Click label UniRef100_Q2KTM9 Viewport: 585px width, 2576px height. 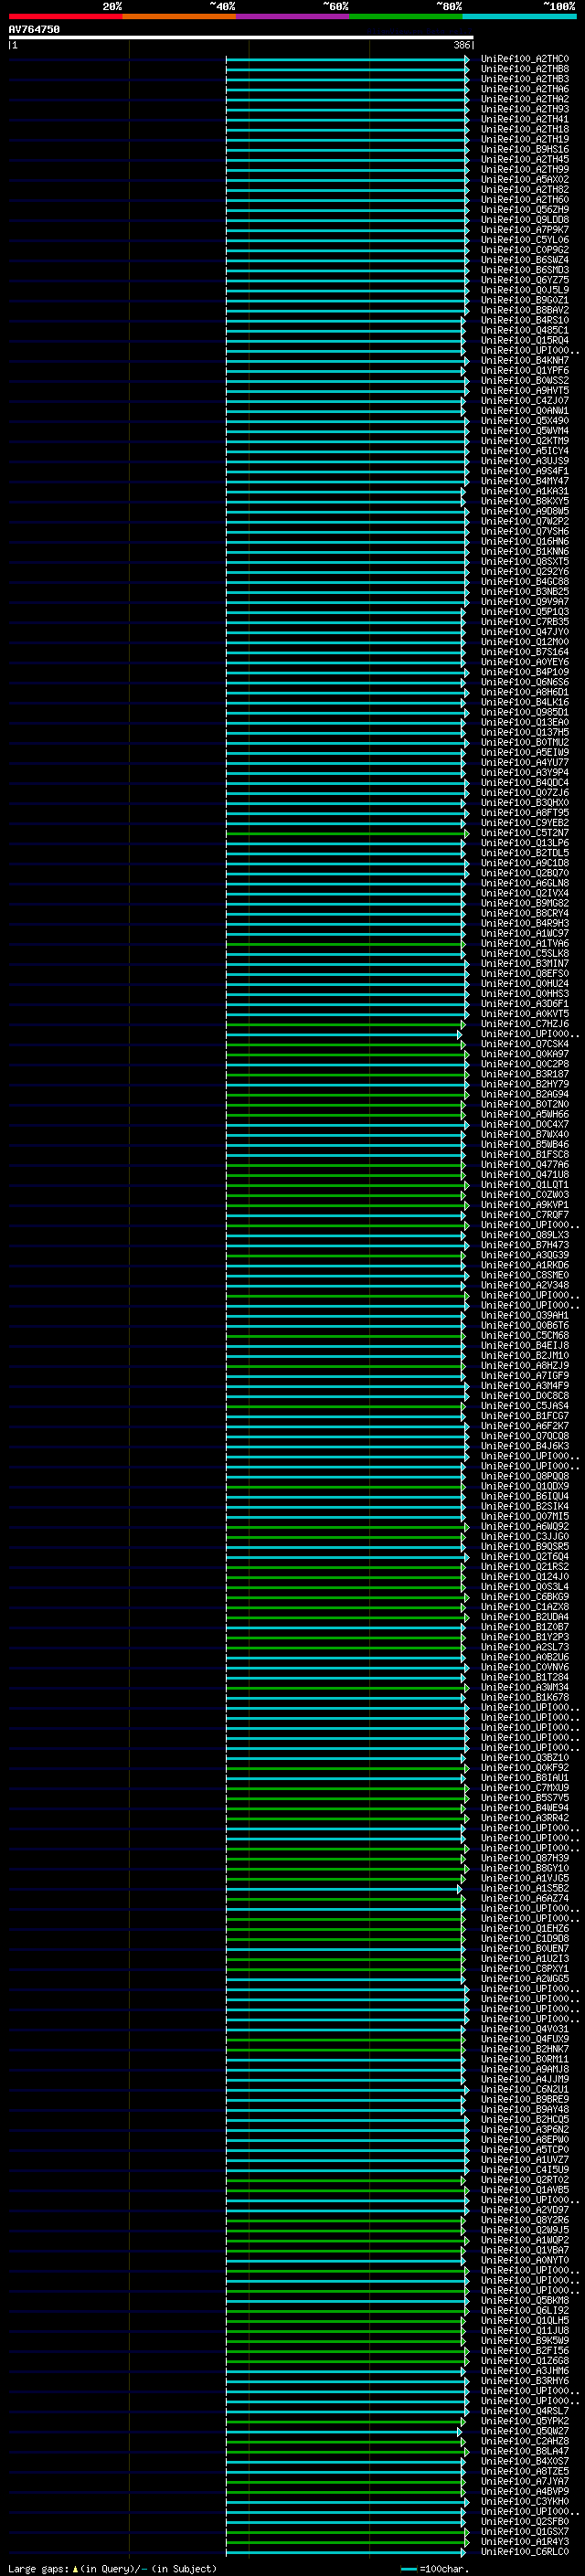point(525,441)
